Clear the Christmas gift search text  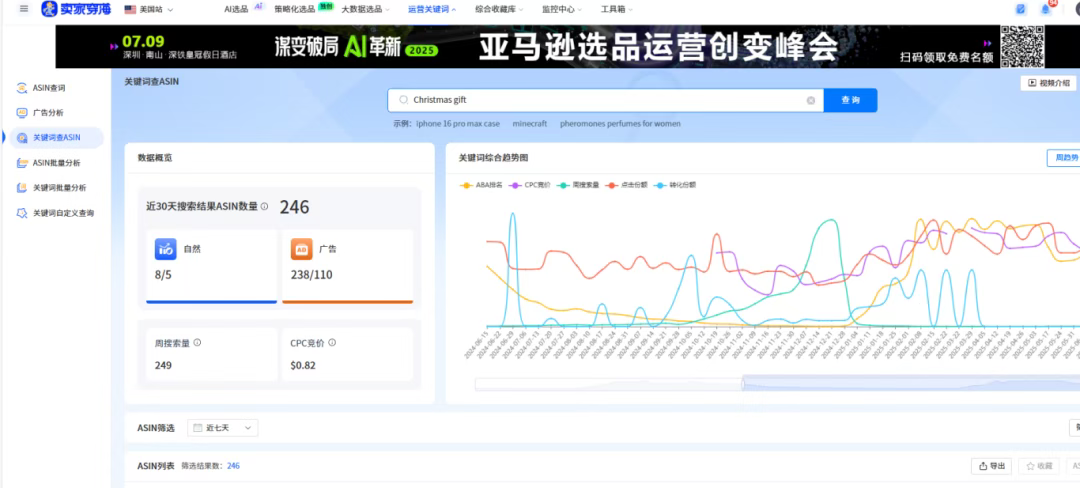coord(811,100)
